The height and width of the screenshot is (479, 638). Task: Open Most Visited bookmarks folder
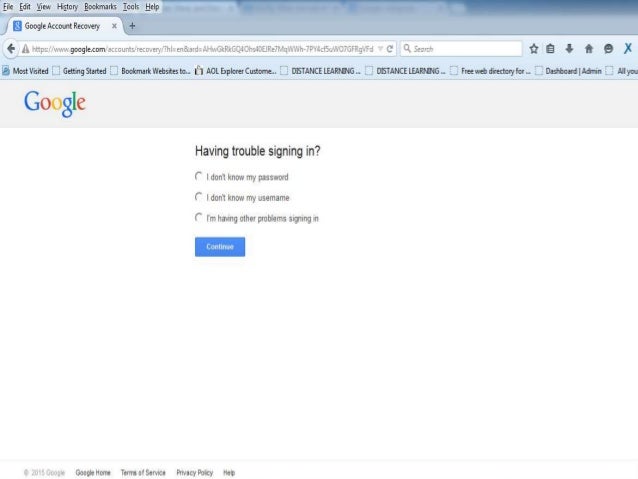tap(25, 71)
